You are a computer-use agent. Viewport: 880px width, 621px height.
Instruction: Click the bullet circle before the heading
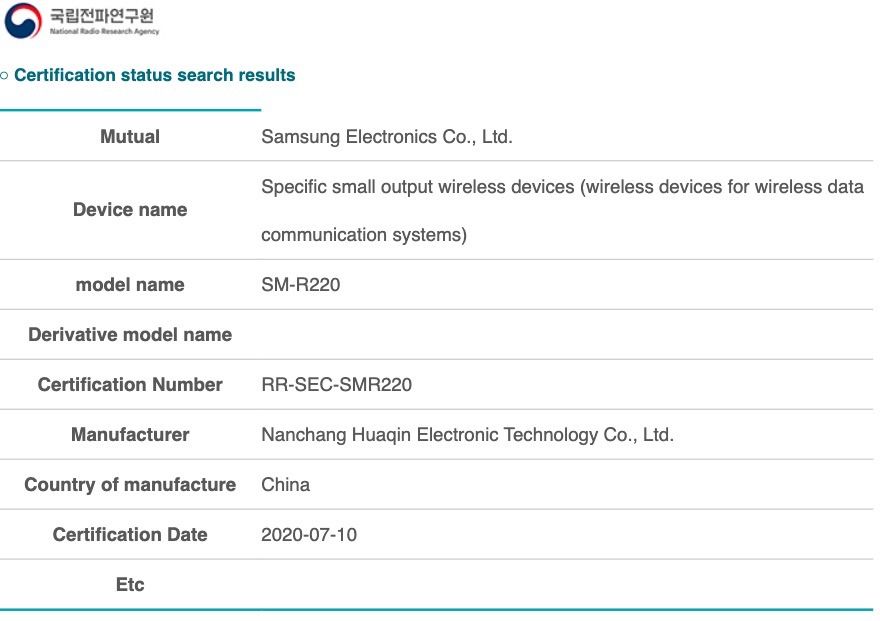[4, 75]
